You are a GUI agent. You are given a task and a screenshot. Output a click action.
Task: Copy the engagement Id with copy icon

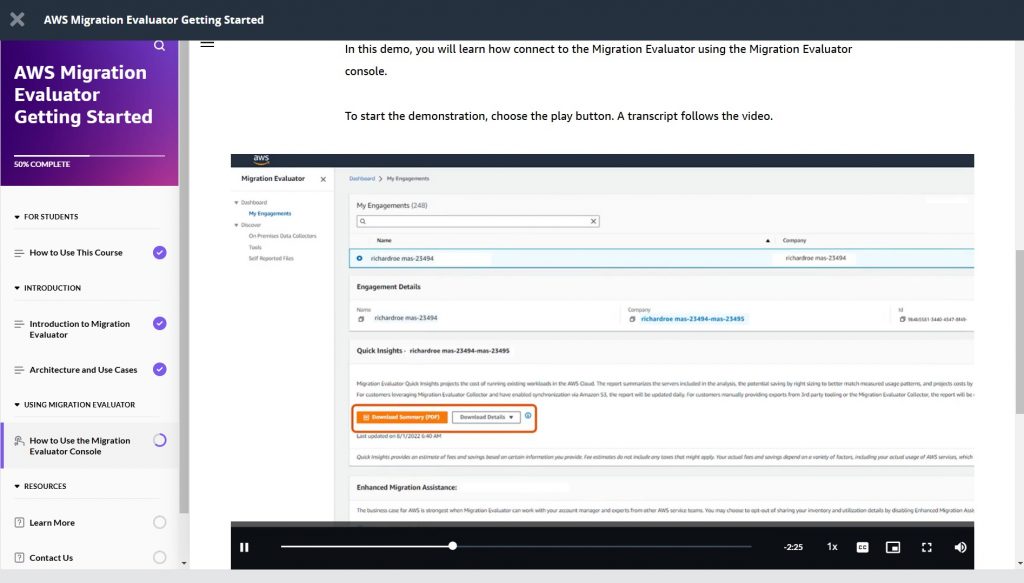(x=903, y=319)
